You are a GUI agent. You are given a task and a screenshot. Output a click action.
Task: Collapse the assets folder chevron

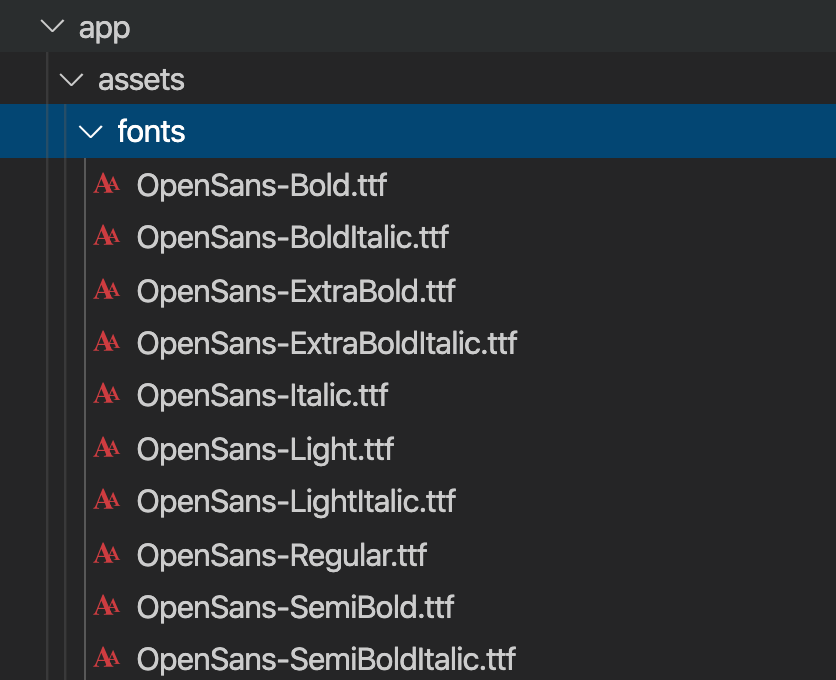click(x=71, y=80)
